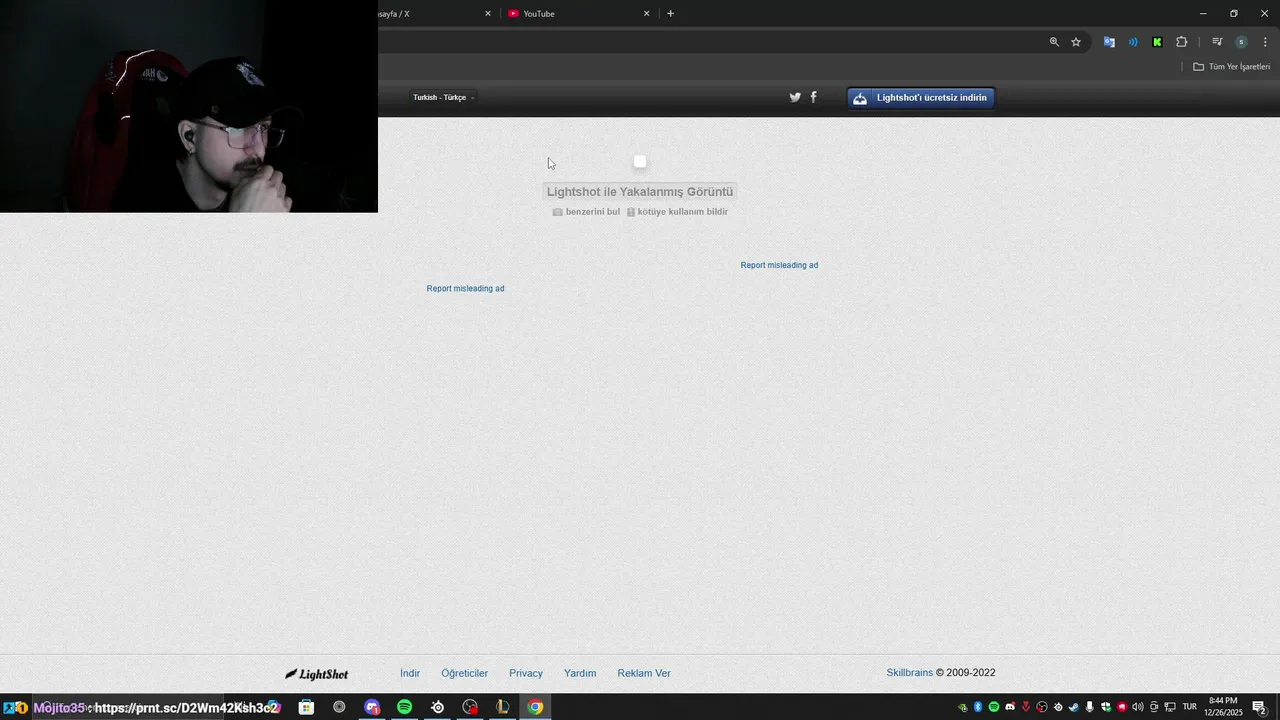Open Spotify from the taskbar

pyautogui.click(x=404, y=707)
